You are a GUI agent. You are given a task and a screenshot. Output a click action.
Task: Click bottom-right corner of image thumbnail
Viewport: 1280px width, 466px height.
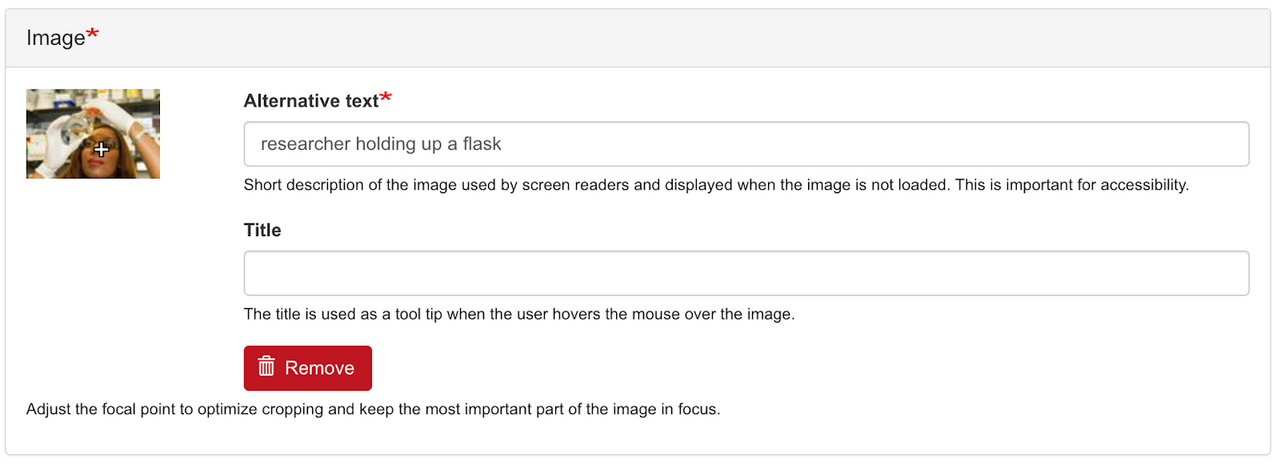point(155,174)
